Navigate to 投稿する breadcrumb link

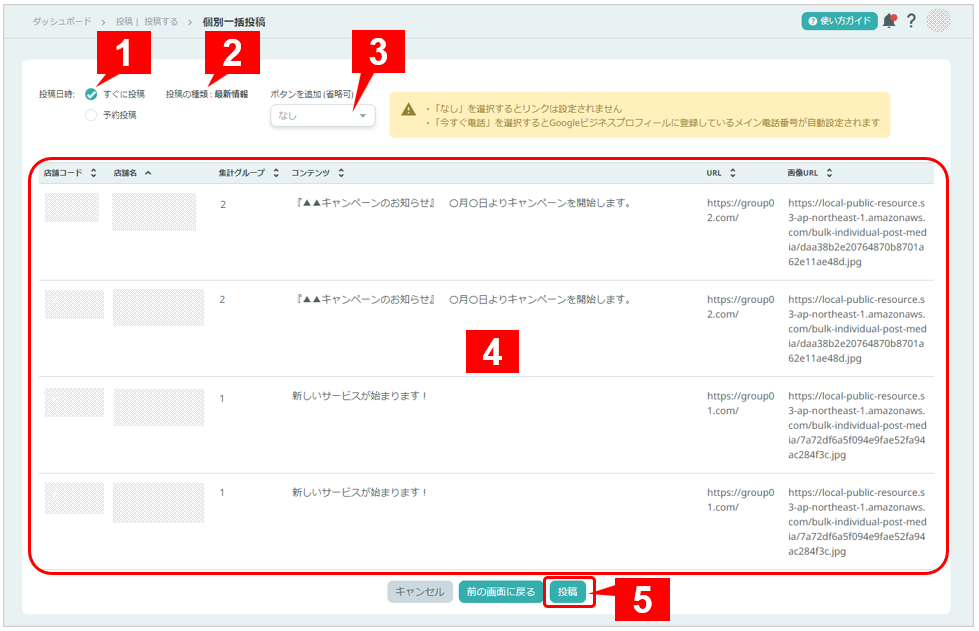[162, 21]
